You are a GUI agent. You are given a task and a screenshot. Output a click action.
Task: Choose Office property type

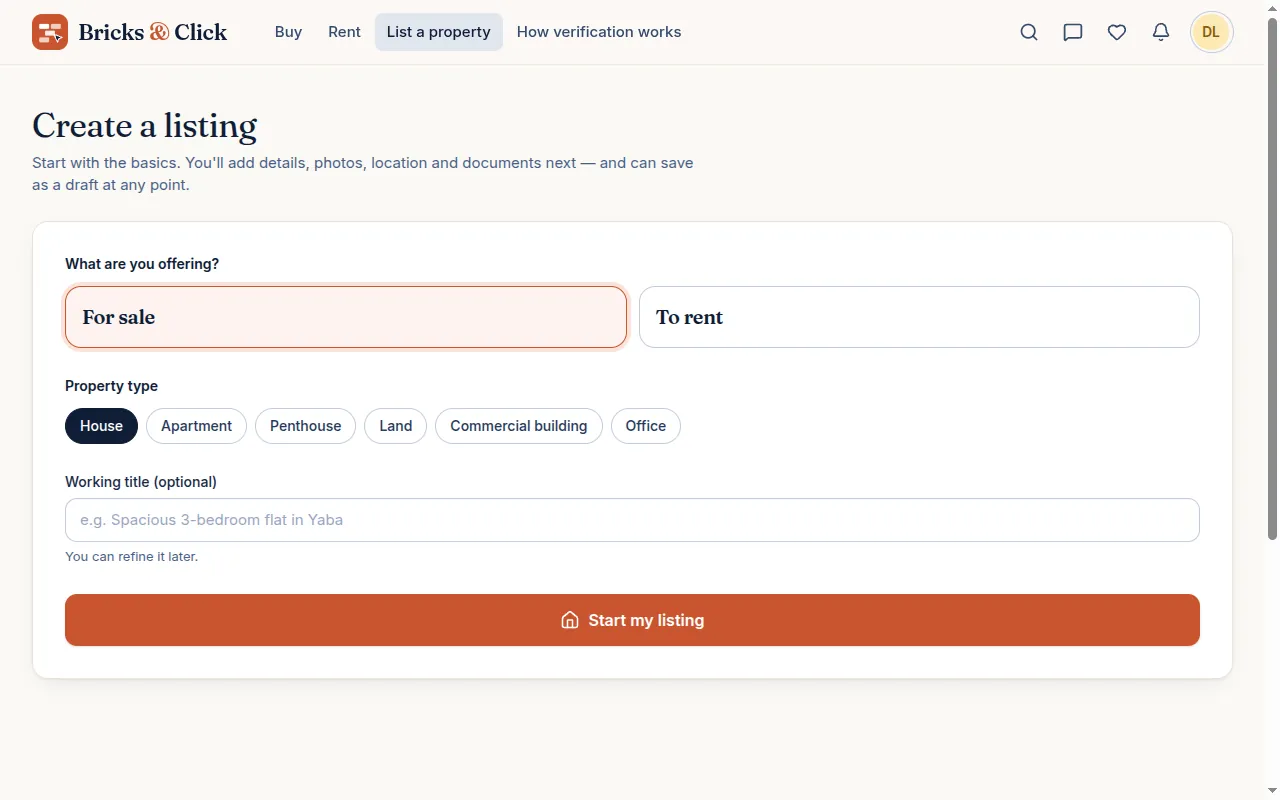point(646,426)
